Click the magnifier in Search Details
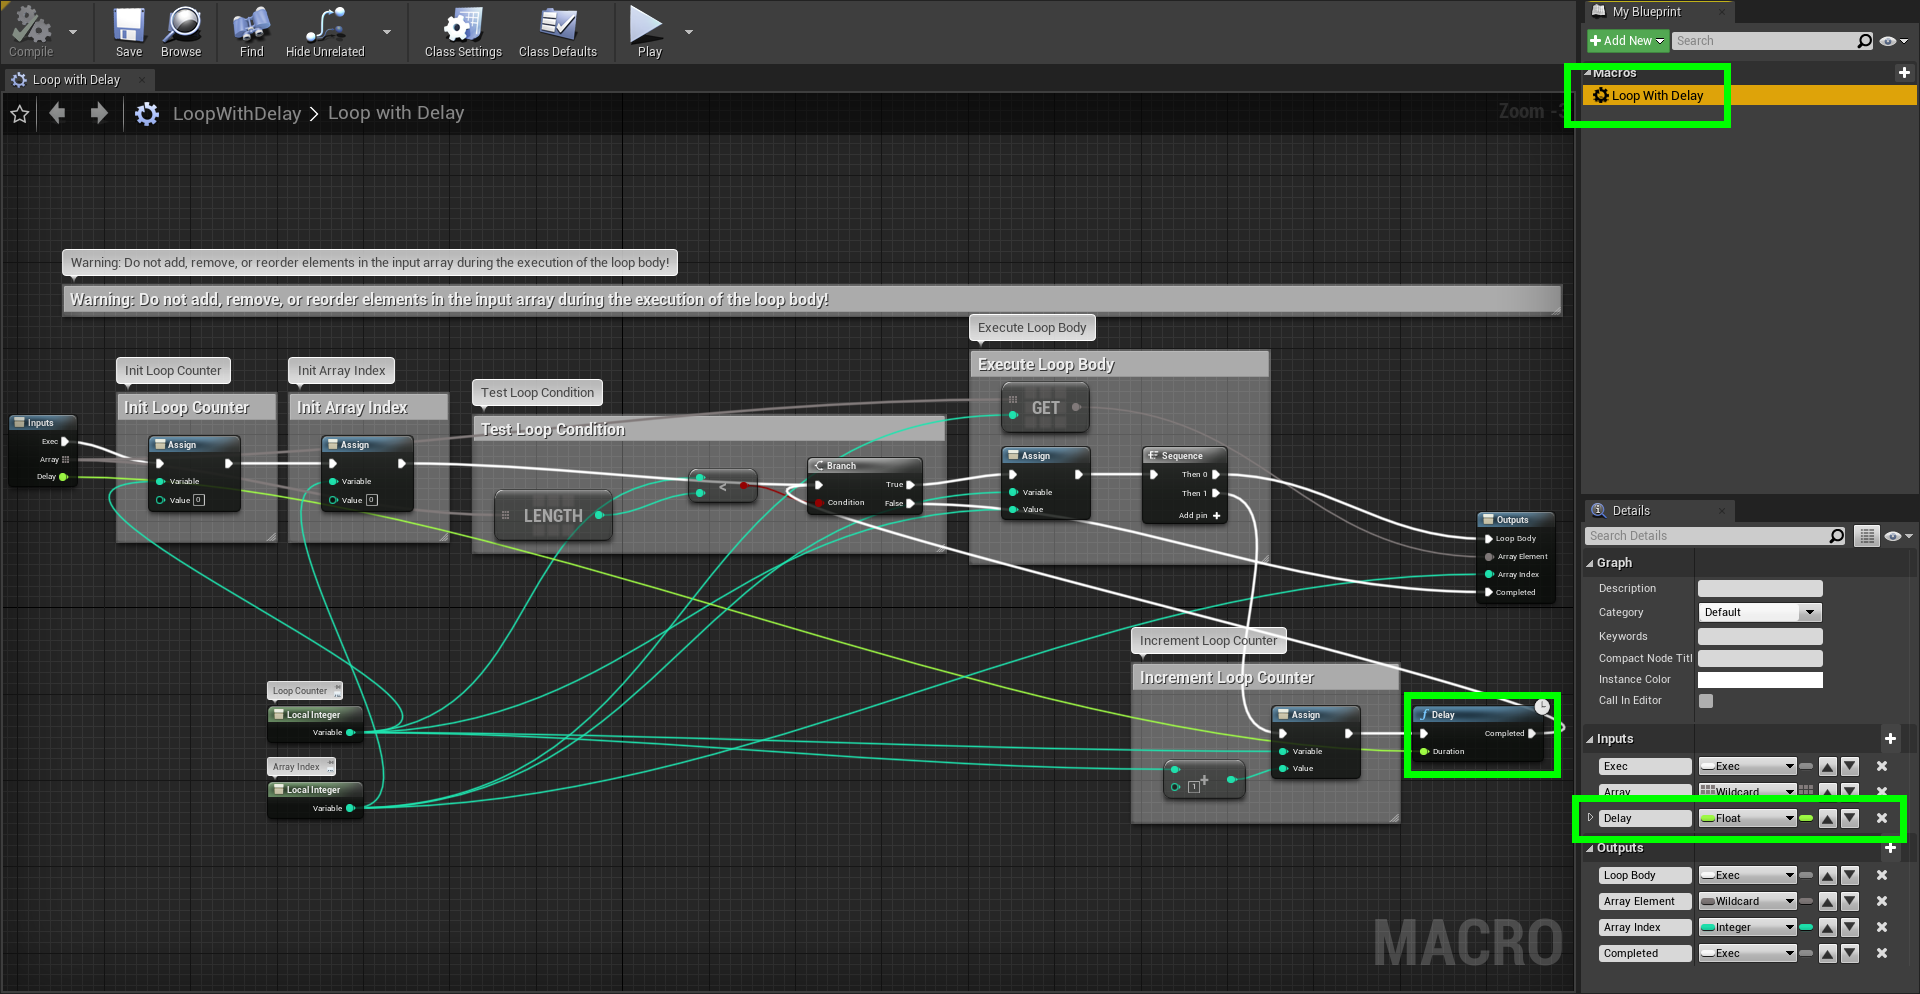This screenshot has width=1920, height=994. pyautogui.click(x=1836, y=536)
